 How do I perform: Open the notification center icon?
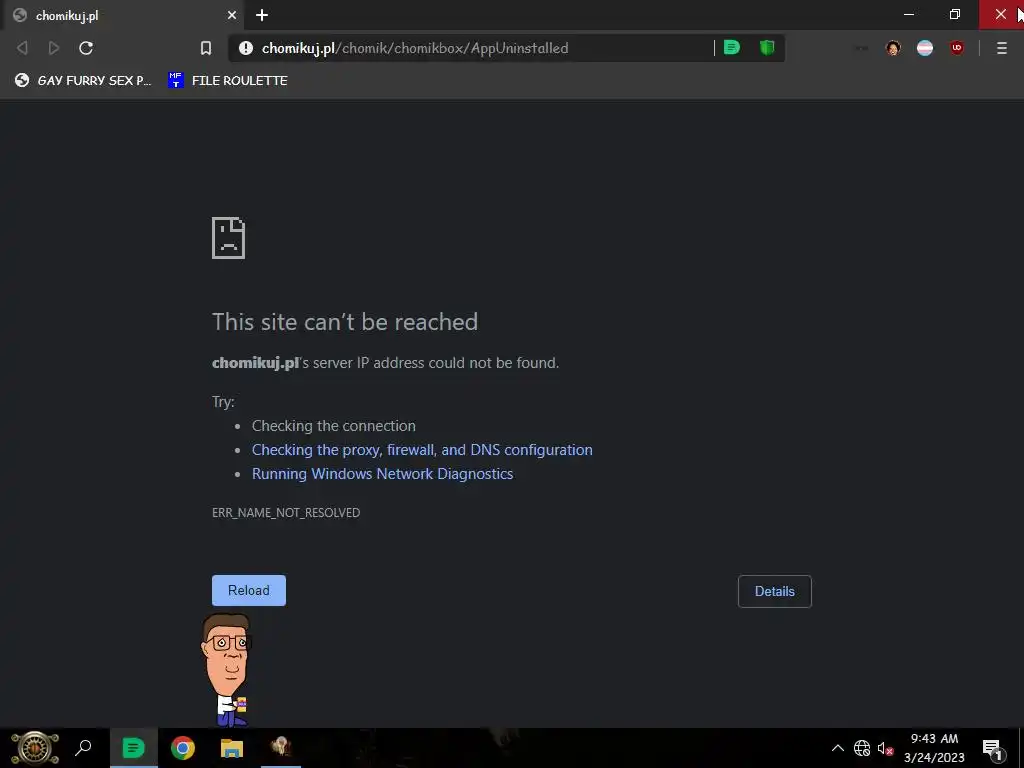tap(992, 748)
